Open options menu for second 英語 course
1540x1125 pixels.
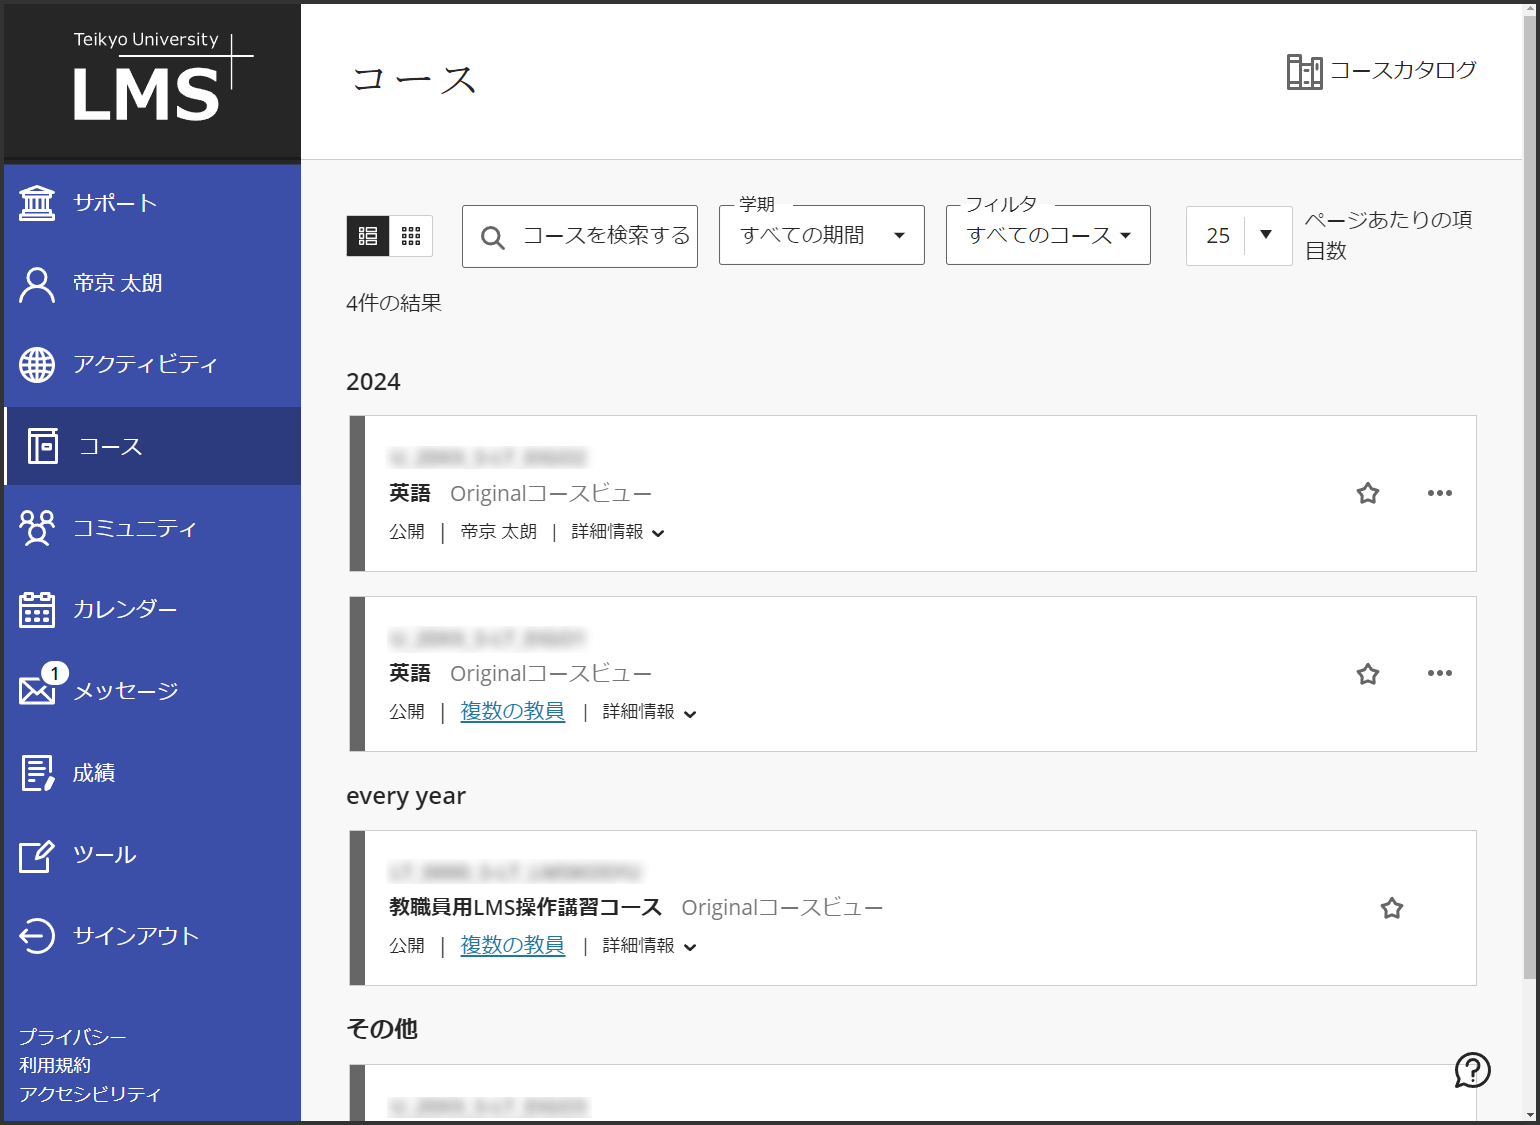(x=1440, y=674)
